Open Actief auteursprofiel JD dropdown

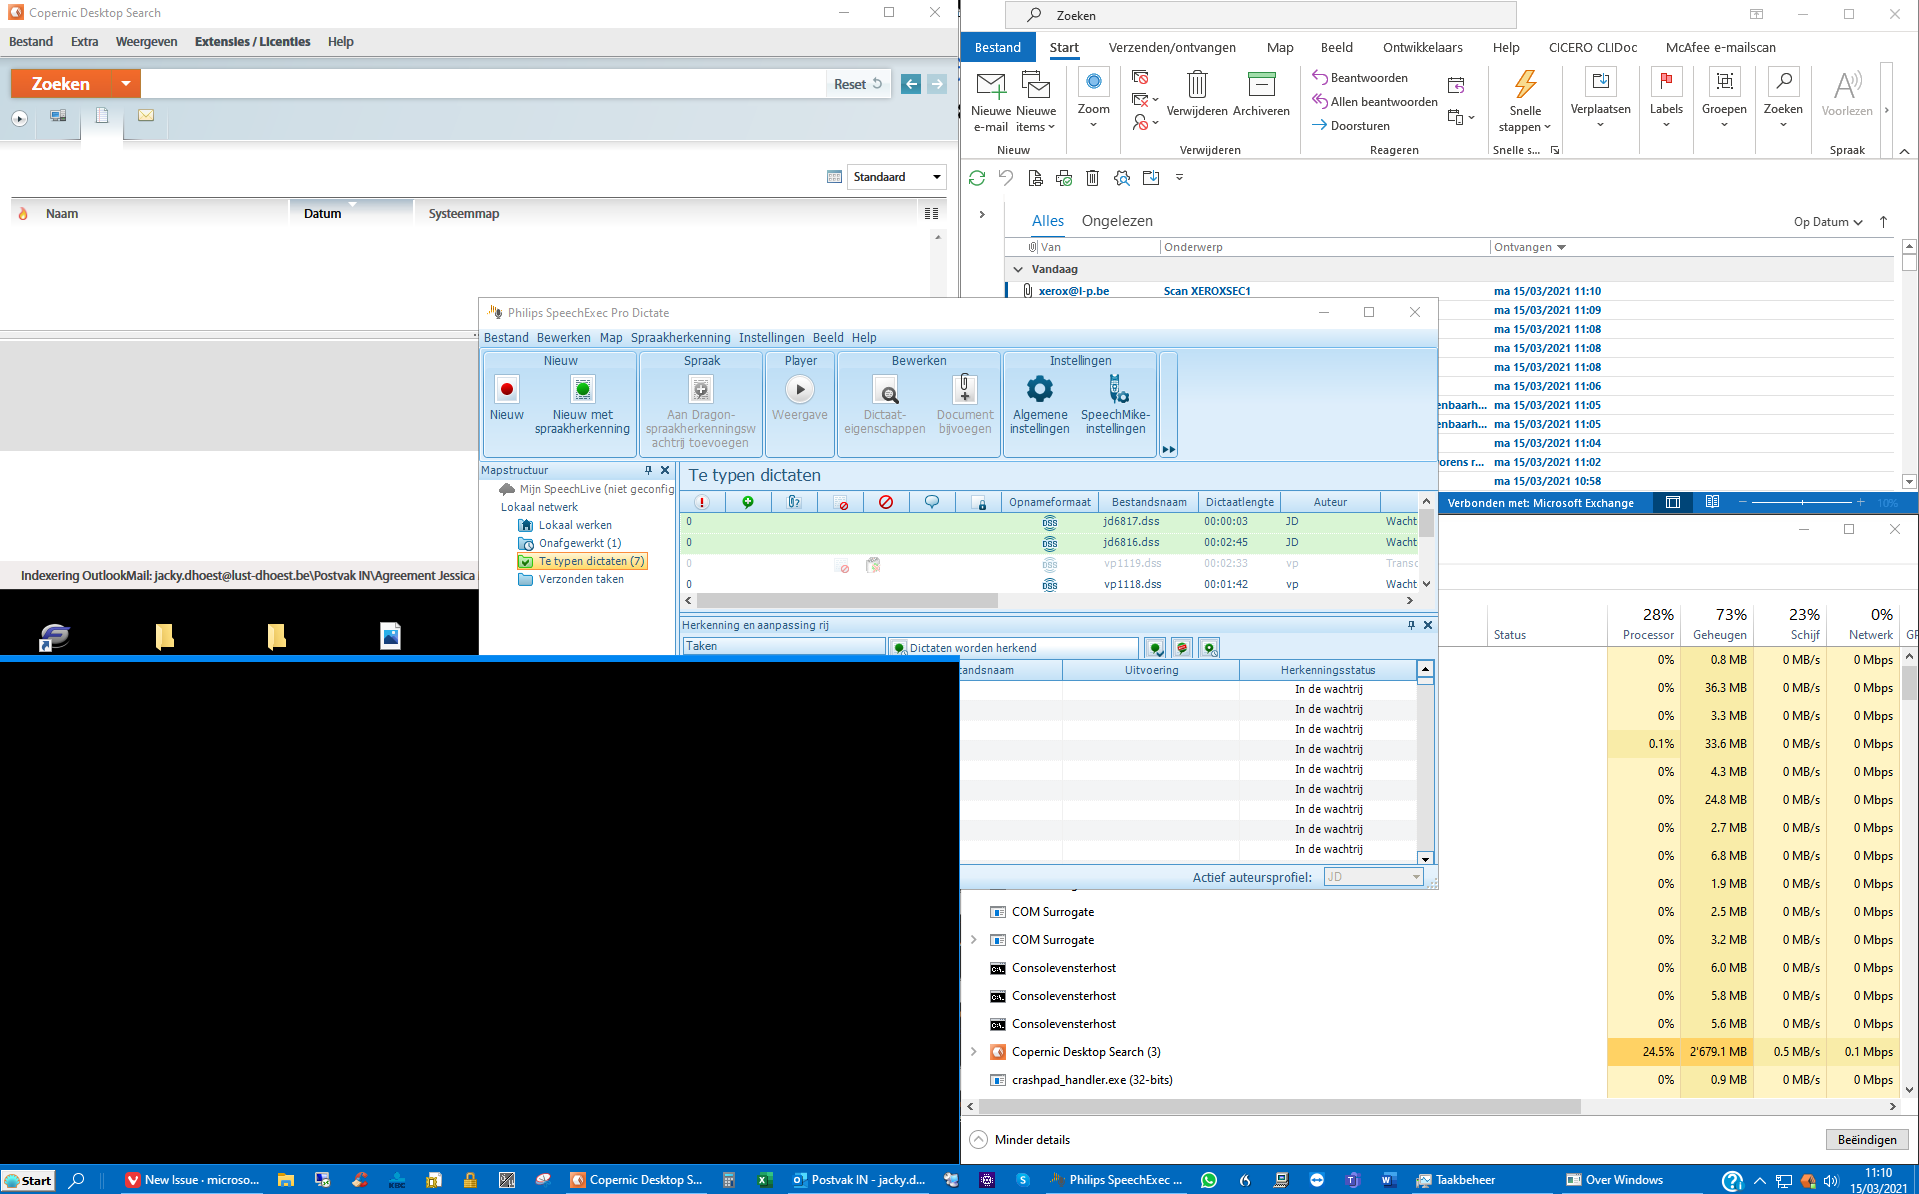tap(1373, 877)
